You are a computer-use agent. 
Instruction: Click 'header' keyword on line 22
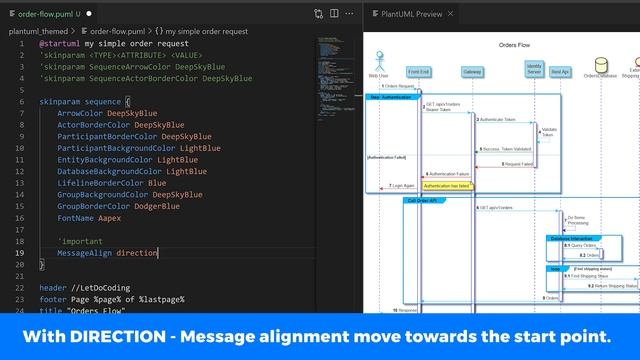[x=53, y=288]
